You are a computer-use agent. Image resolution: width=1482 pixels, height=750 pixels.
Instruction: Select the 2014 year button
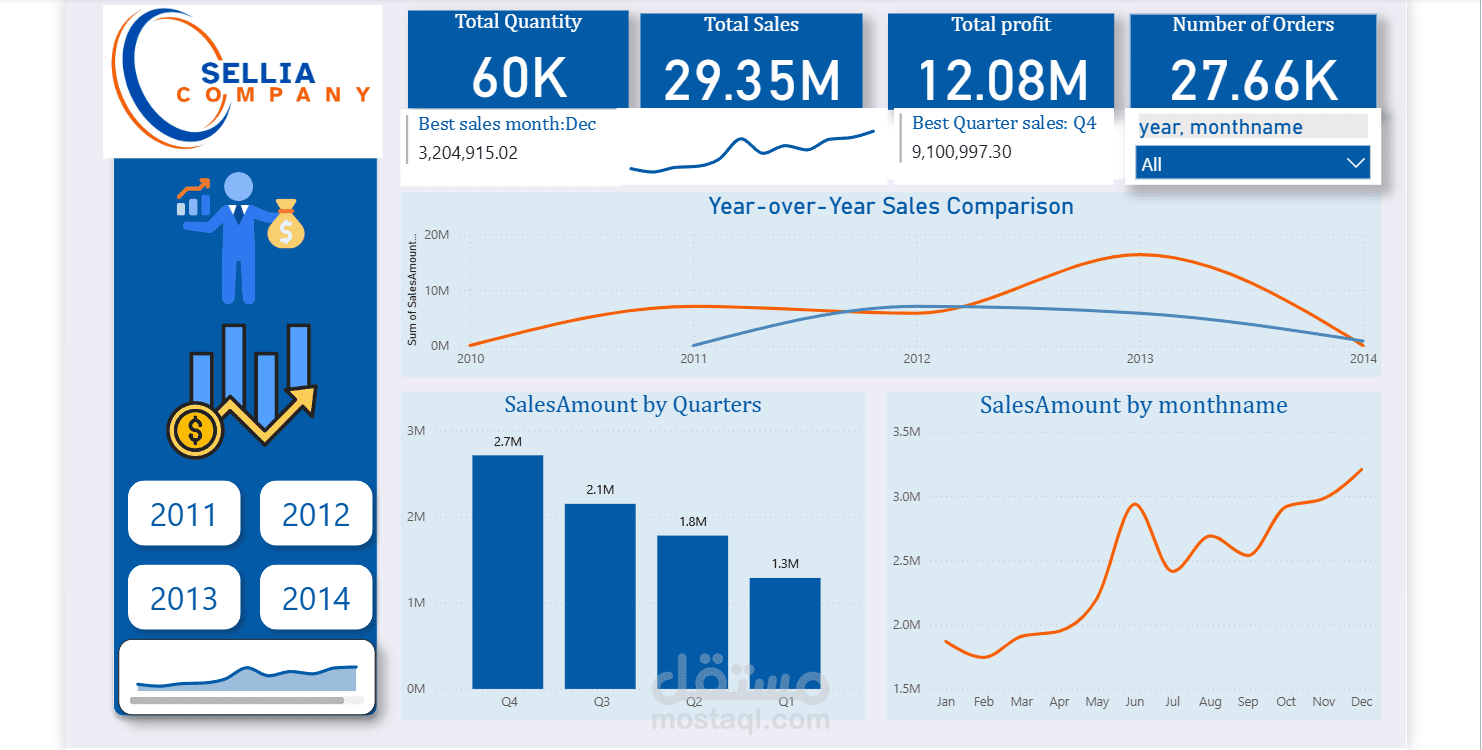(x=316, y=597)
